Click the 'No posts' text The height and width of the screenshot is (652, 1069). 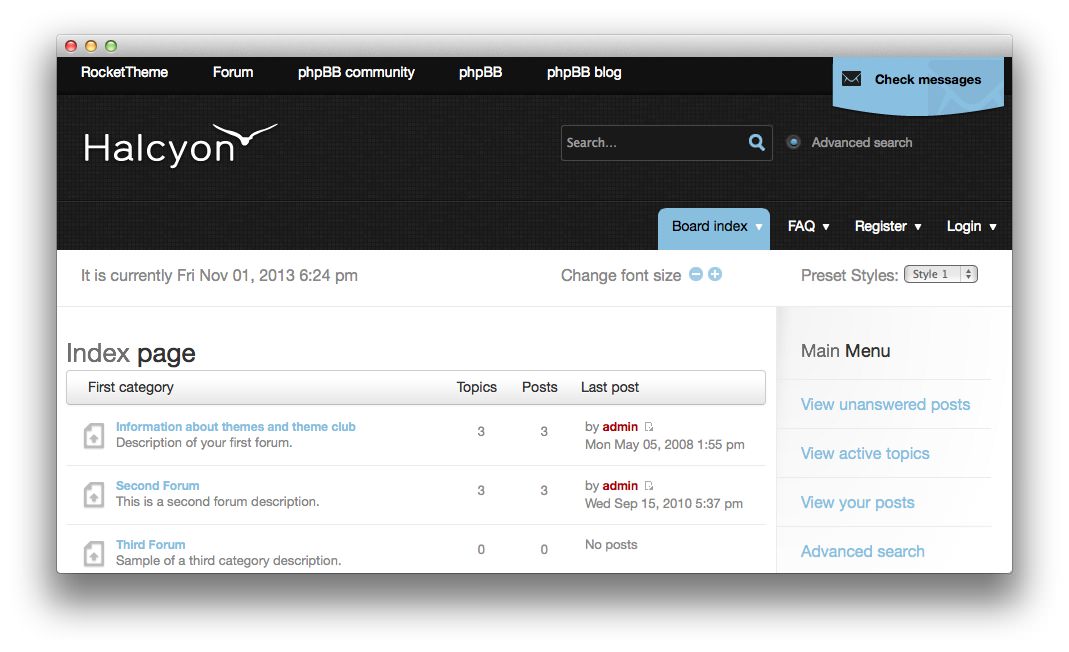tap(611, 544)
